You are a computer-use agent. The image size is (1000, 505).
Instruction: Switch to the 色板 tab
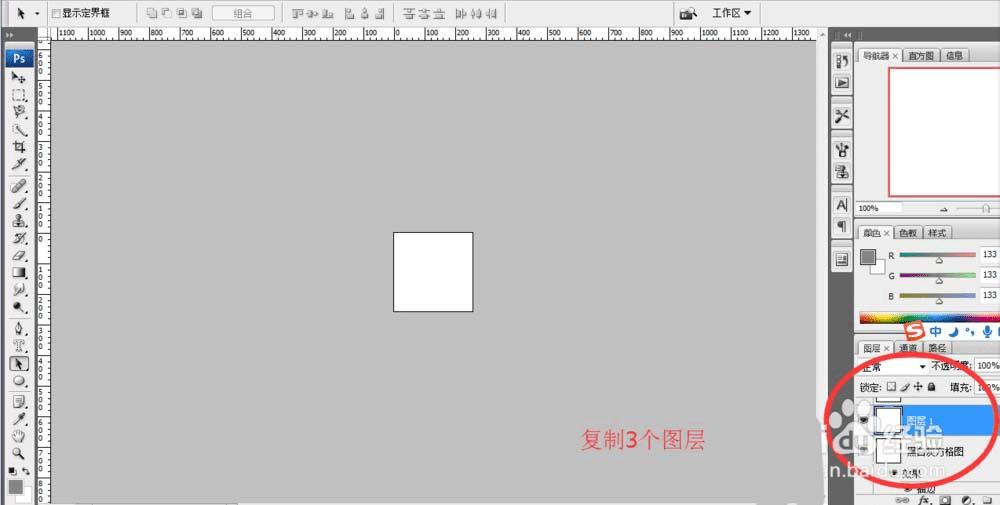click(x=908, y=233)
